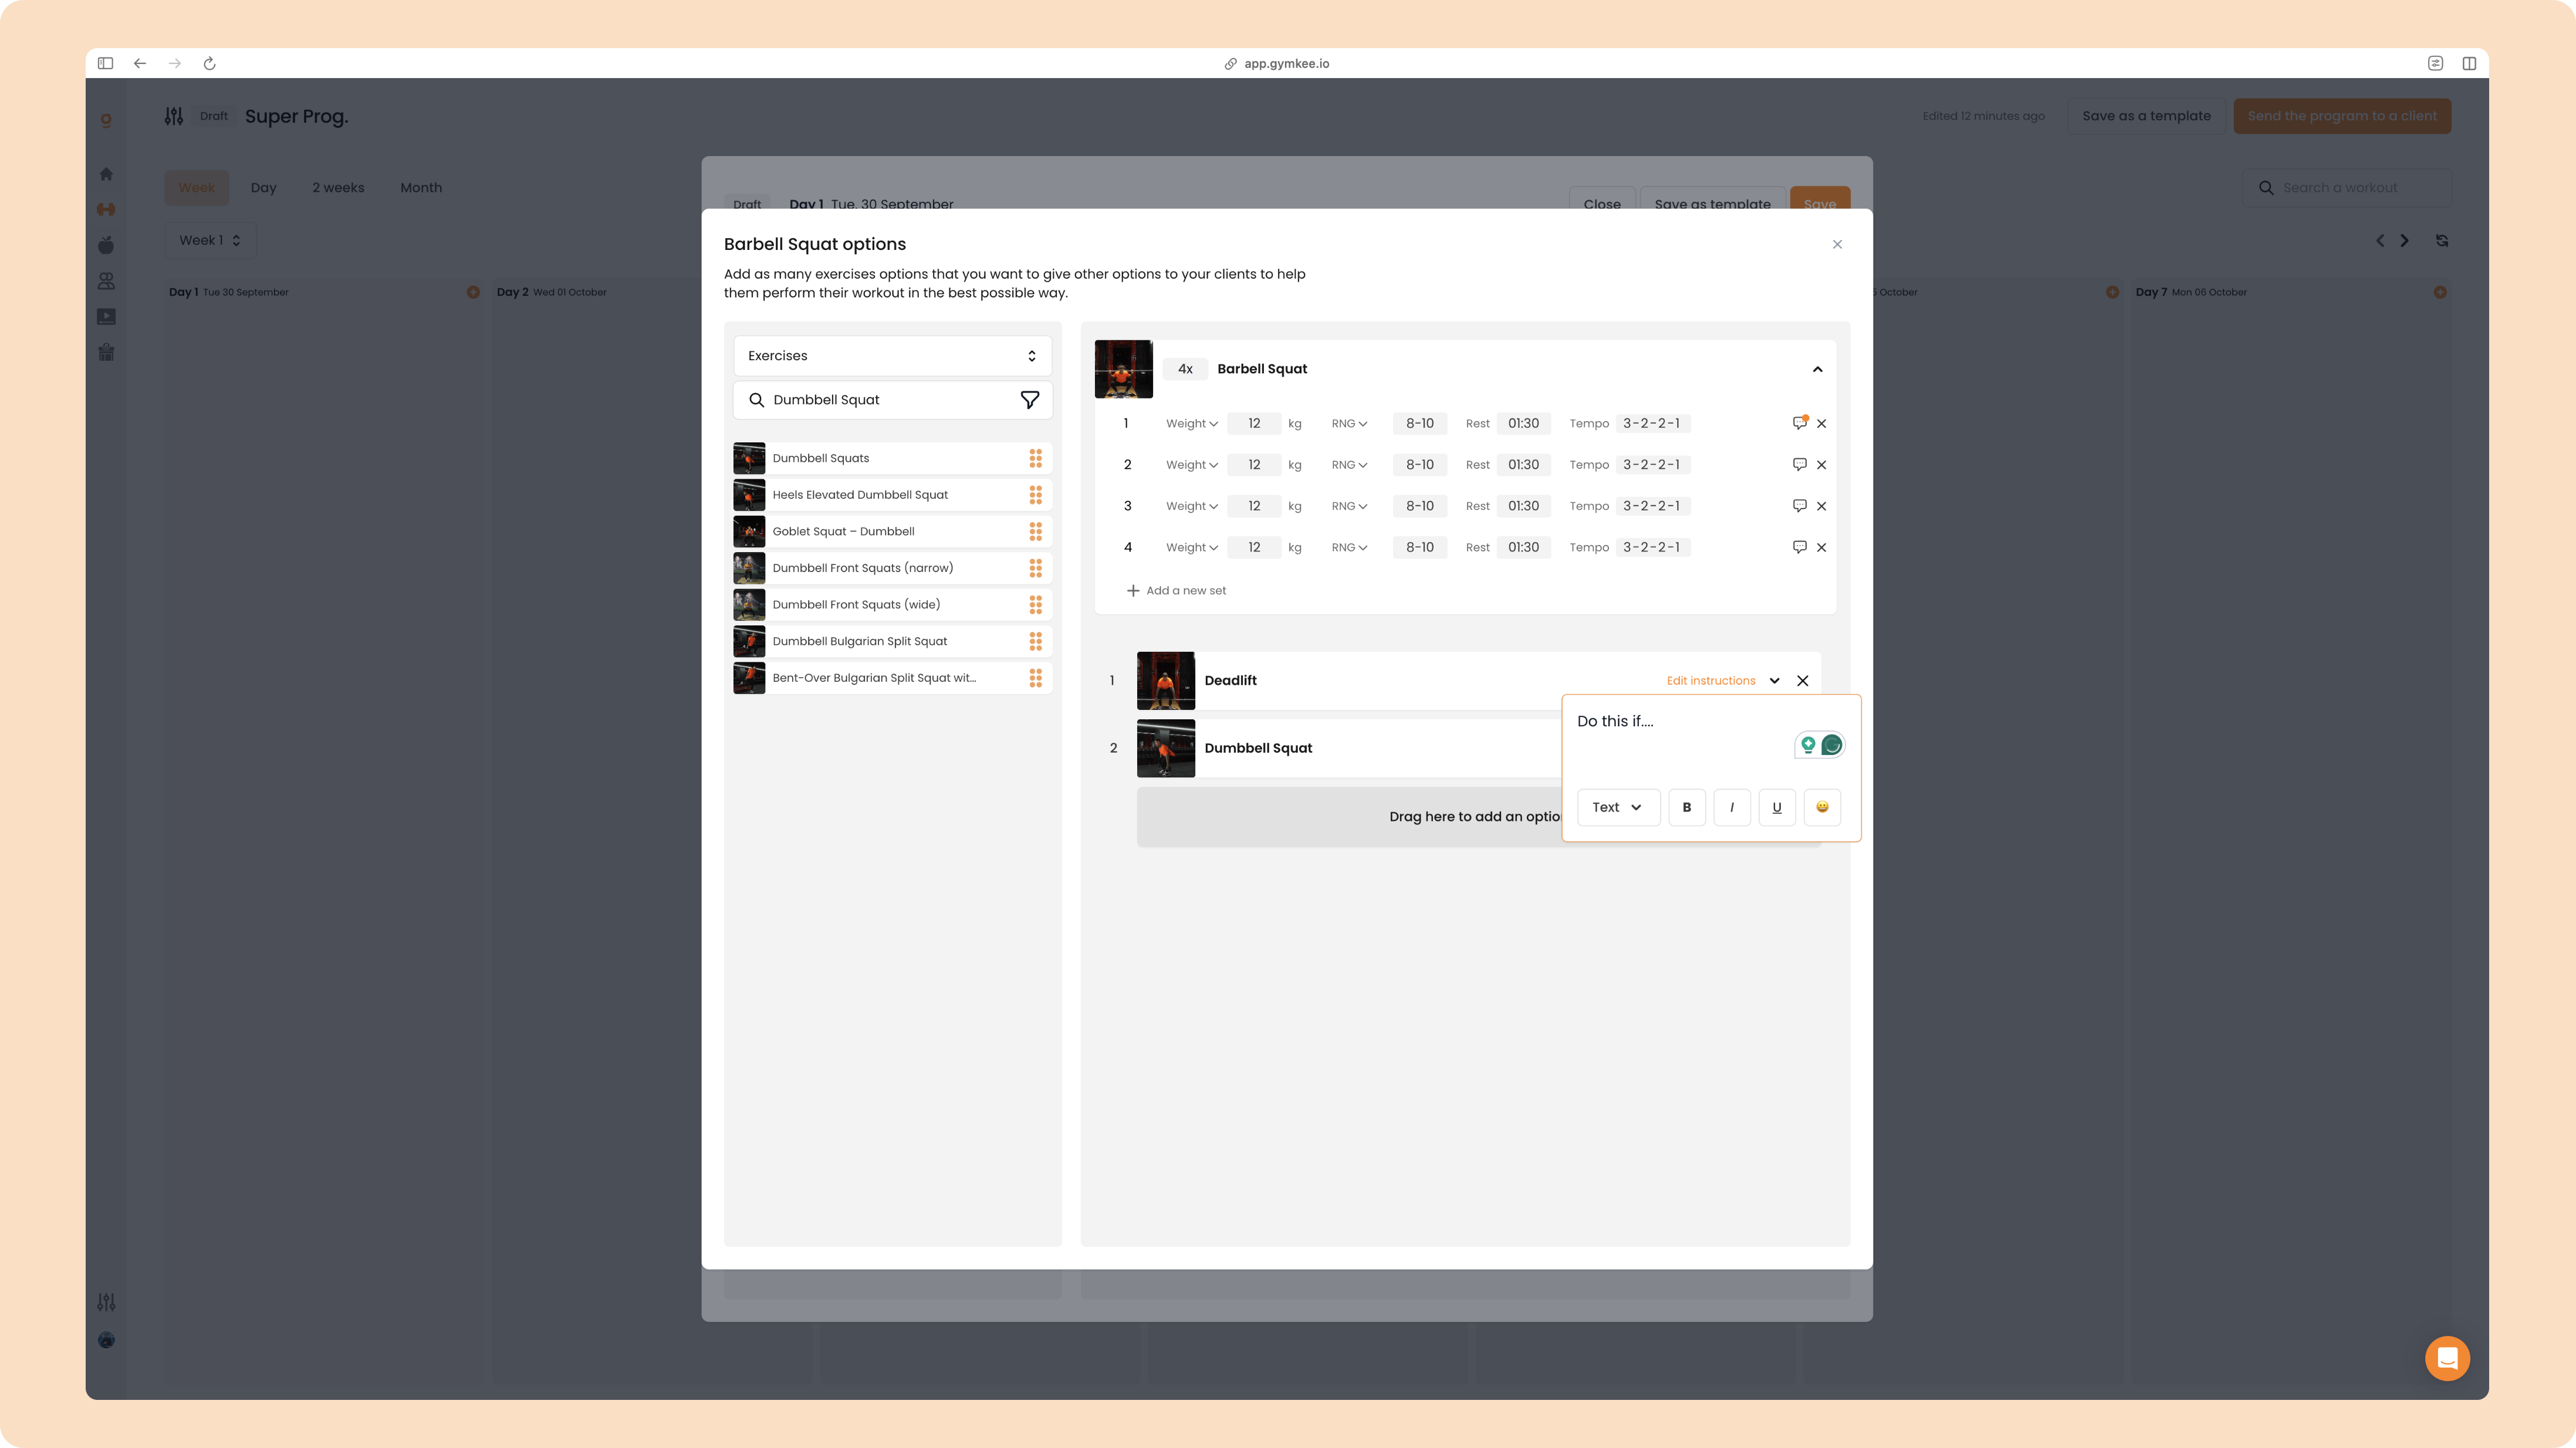Remove the Deadlift option
The width and height of the screenshot is (2576, 1448).
pyautogui.click(x=1802, y=681)
